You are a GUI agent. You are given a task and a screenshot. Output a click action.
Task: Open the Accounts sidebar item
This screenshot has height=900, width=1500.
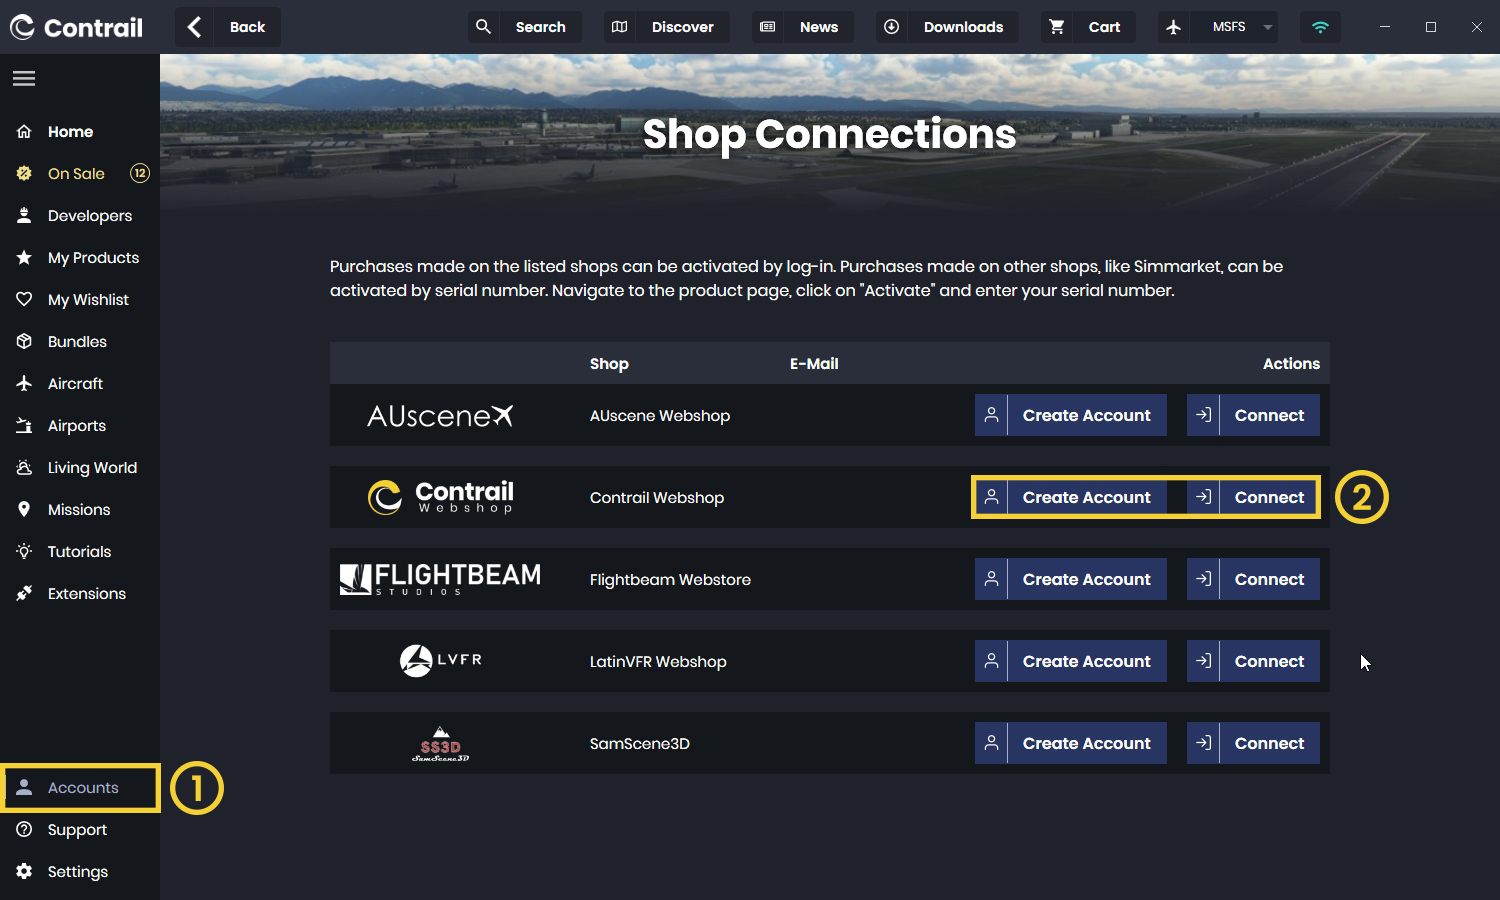[x=82, y=788]
